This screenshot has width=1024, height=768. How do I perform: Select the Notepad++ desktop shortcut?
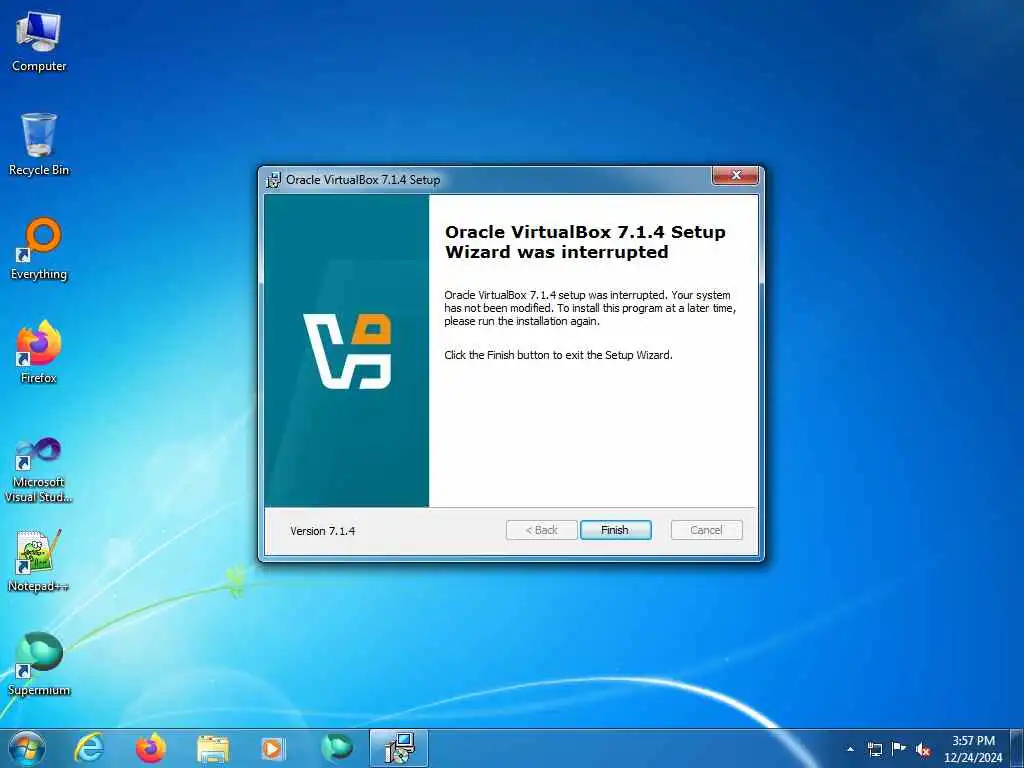point(39,561)
